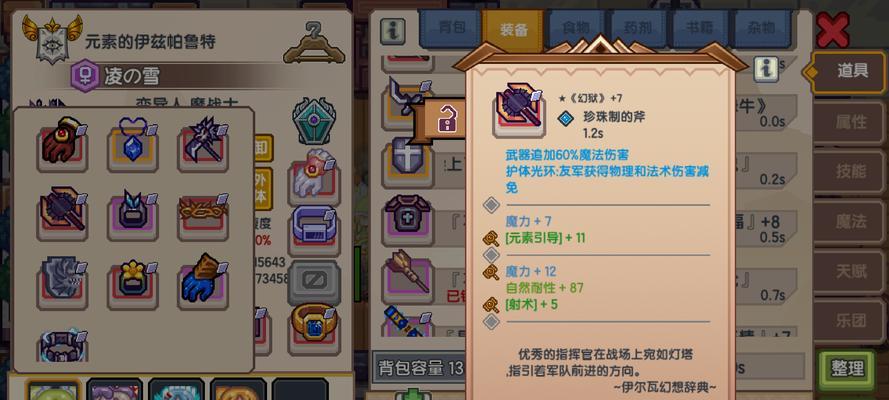
Task: Open the pearl flail item thumbnail
Action: (x=519, y=111)
